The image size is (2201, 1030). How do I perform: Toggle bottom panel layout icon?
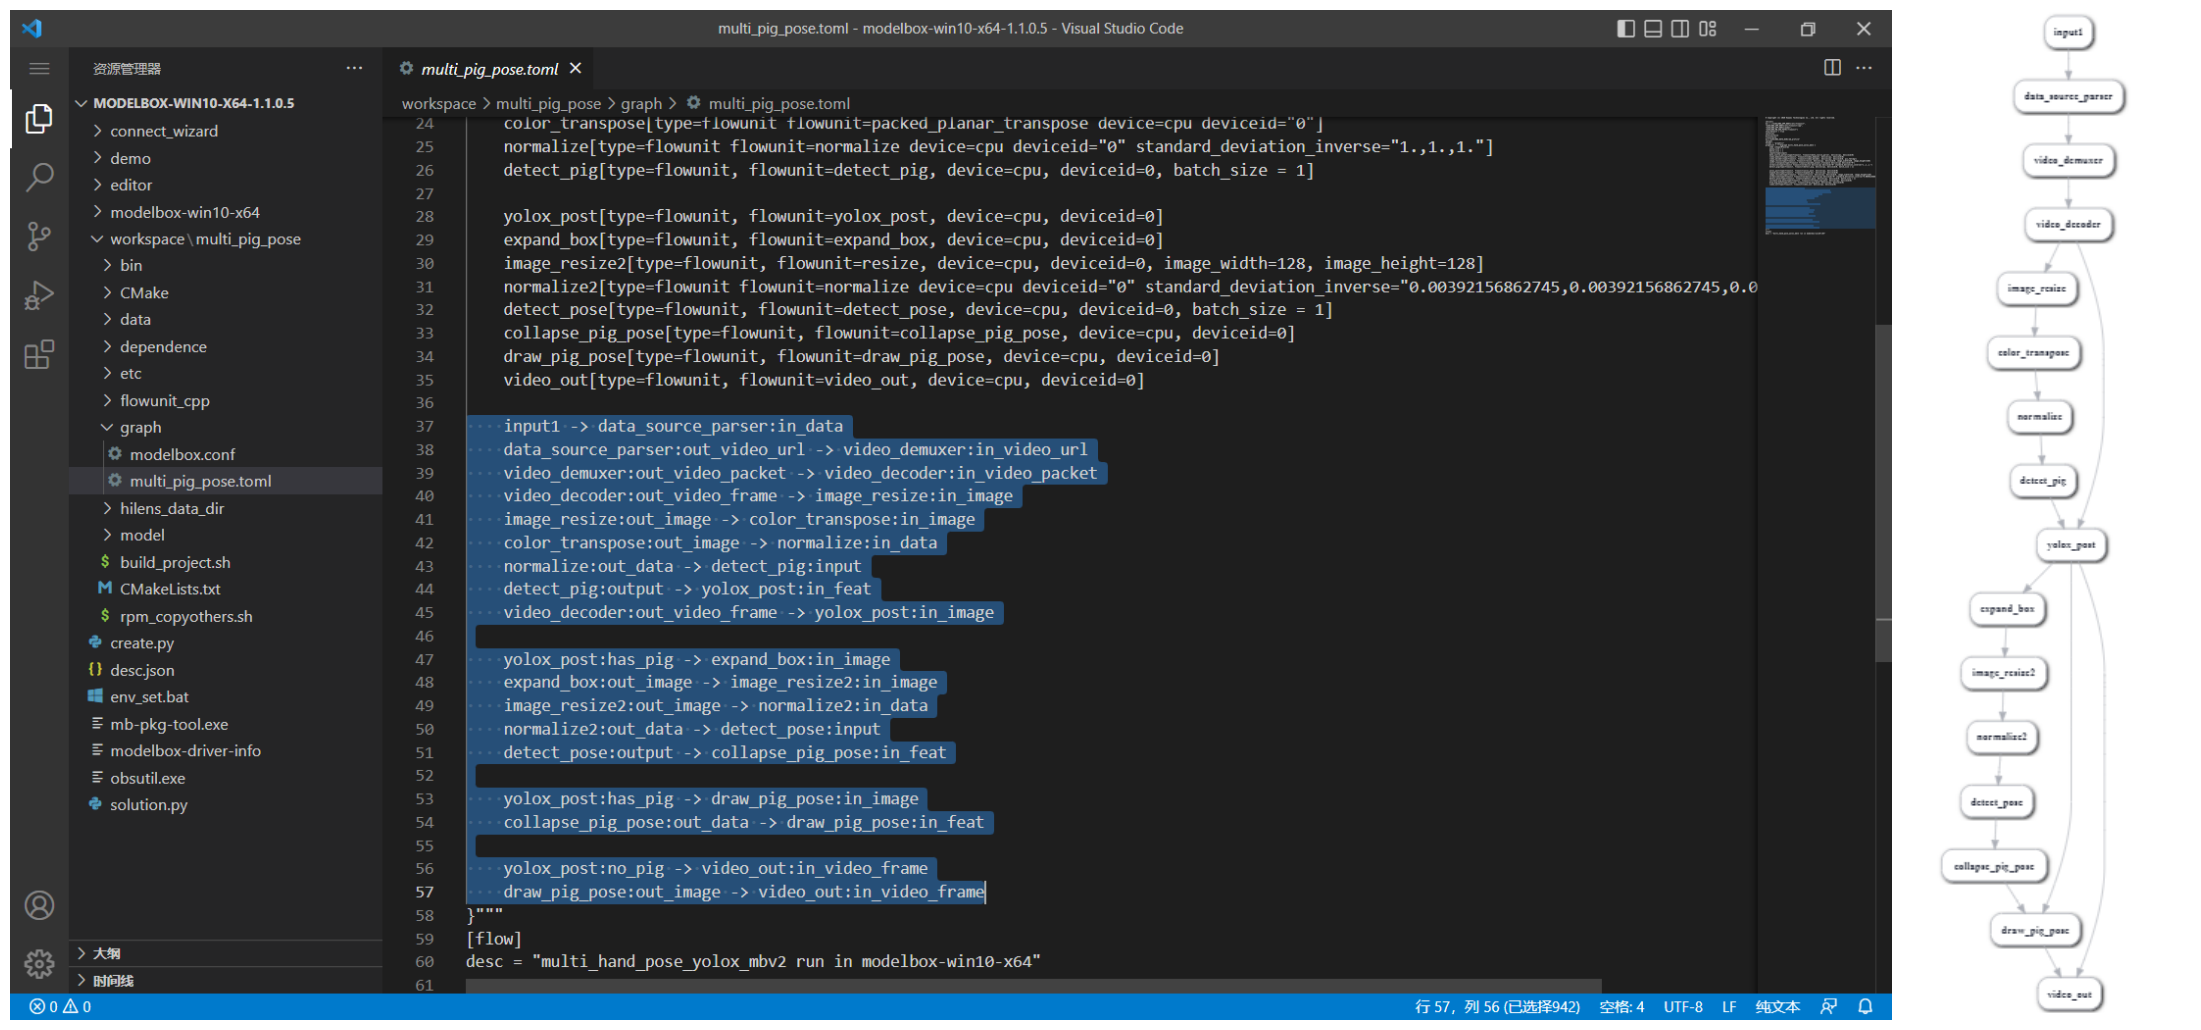(1653, 29)
